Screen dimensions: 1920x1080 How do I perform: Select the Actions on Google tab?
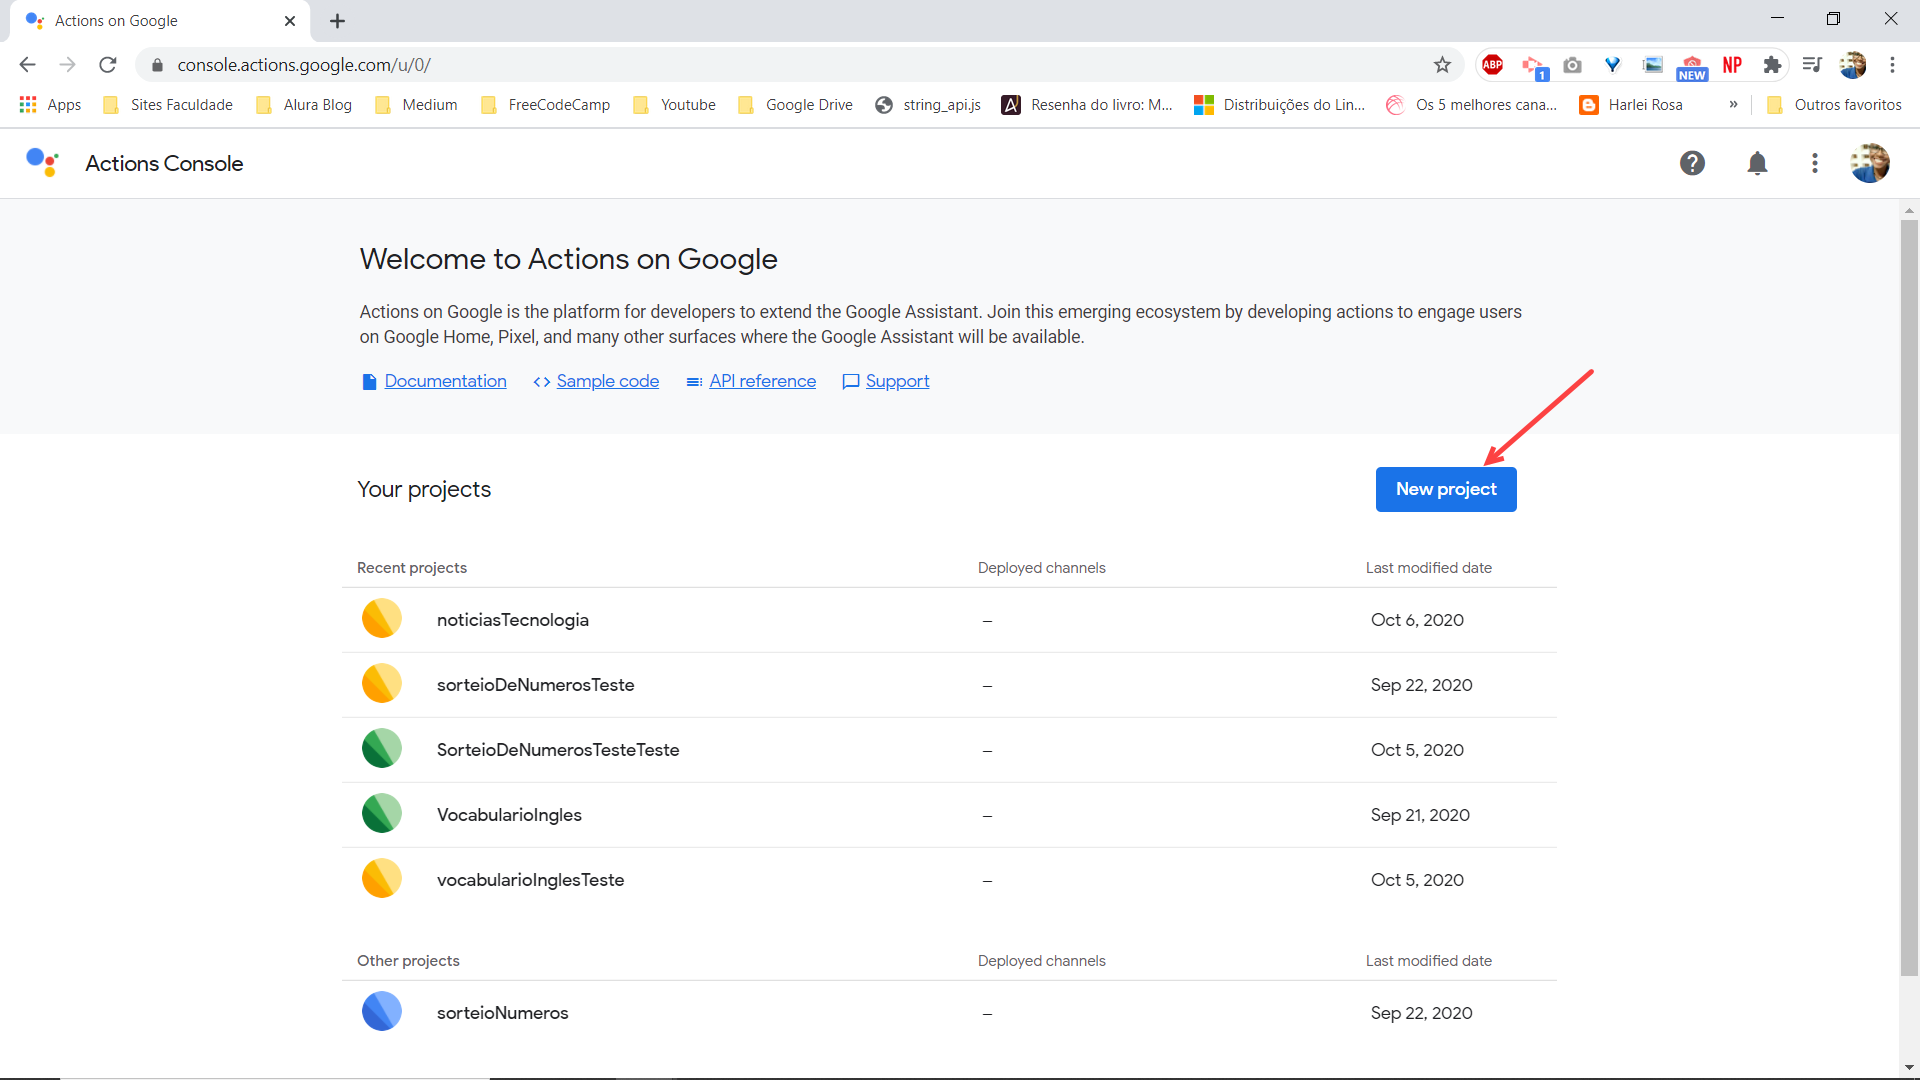pos(160,21)
